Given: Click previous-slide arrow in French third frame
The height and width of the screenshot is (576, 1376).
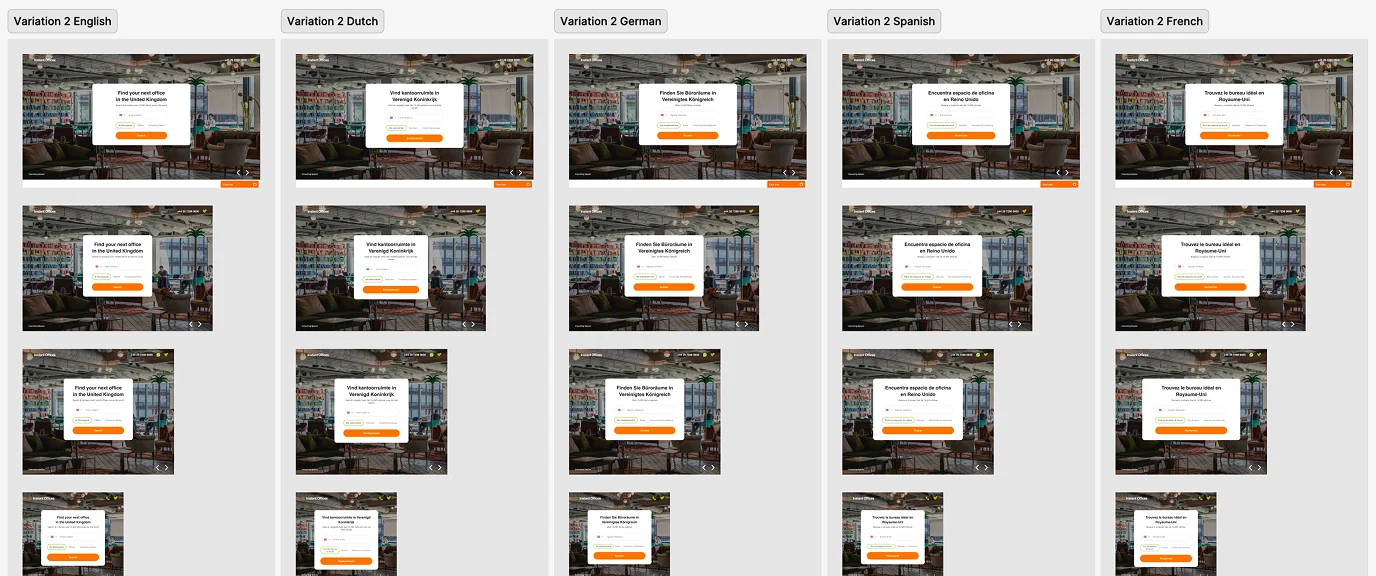Looking at the screenshot, I should pos(1251,467).
